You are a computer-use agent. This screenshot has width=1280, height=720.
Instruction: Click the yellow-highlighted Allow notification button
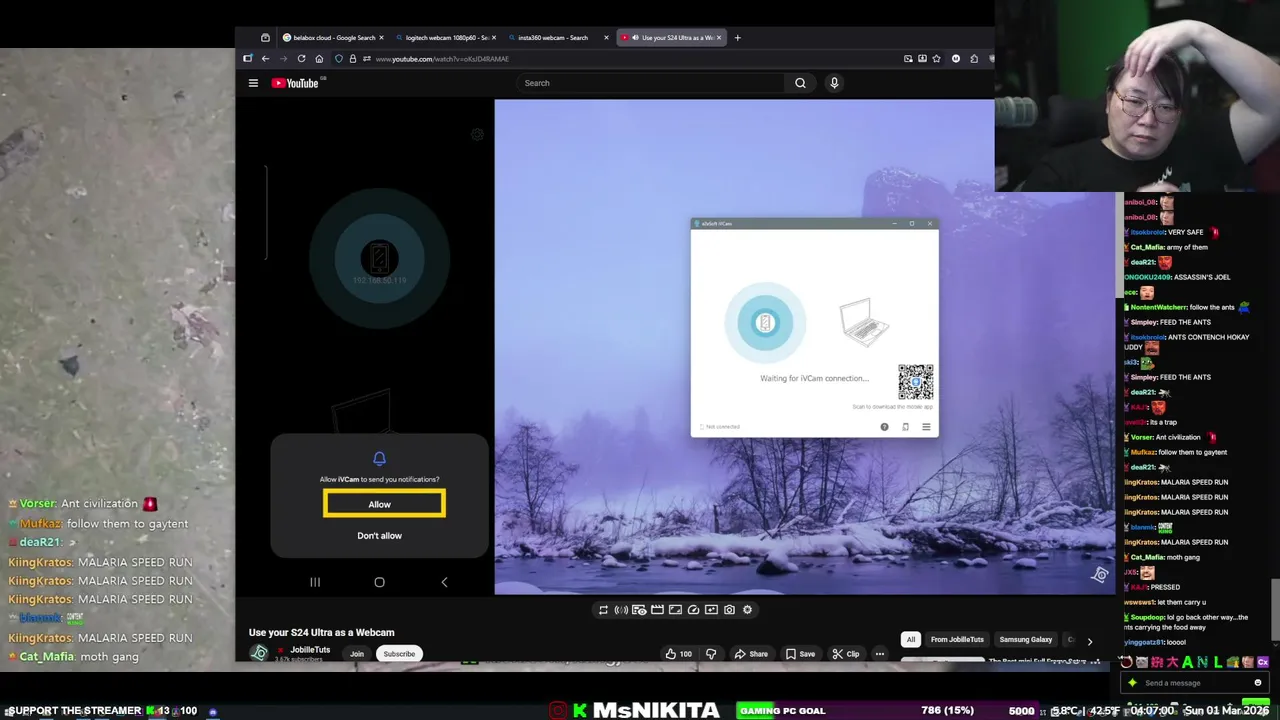tap(384, 504)
